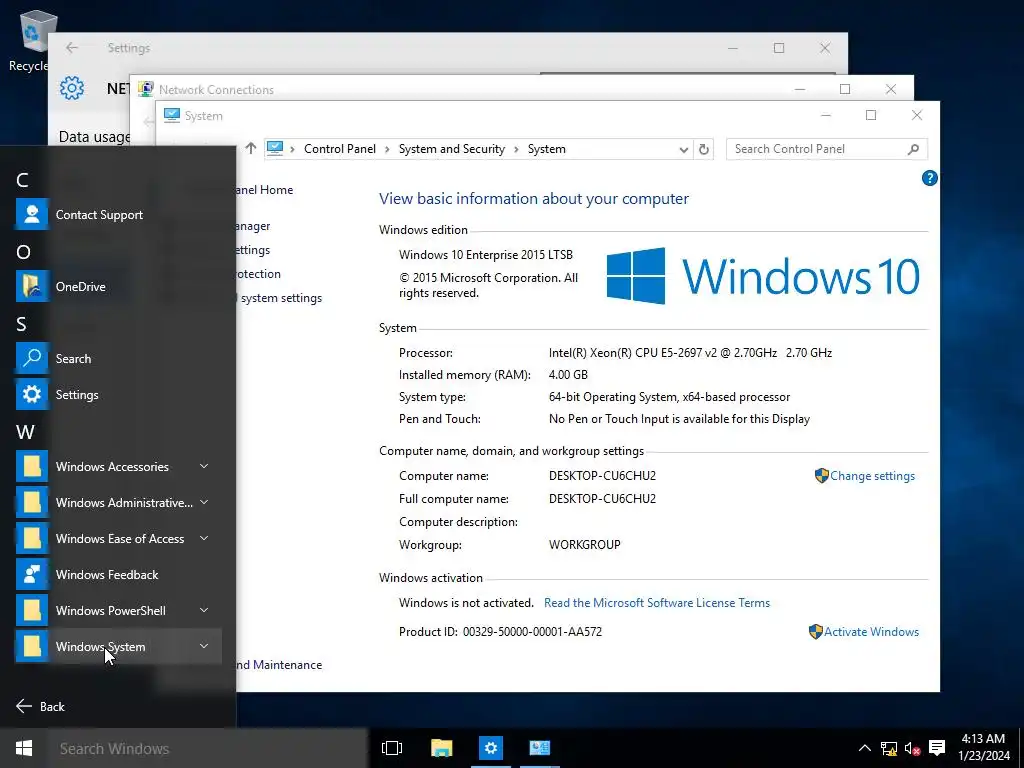
Task: Click the computer name DESKTOP-CU6CHU2 value
Action: click(602, 475)
